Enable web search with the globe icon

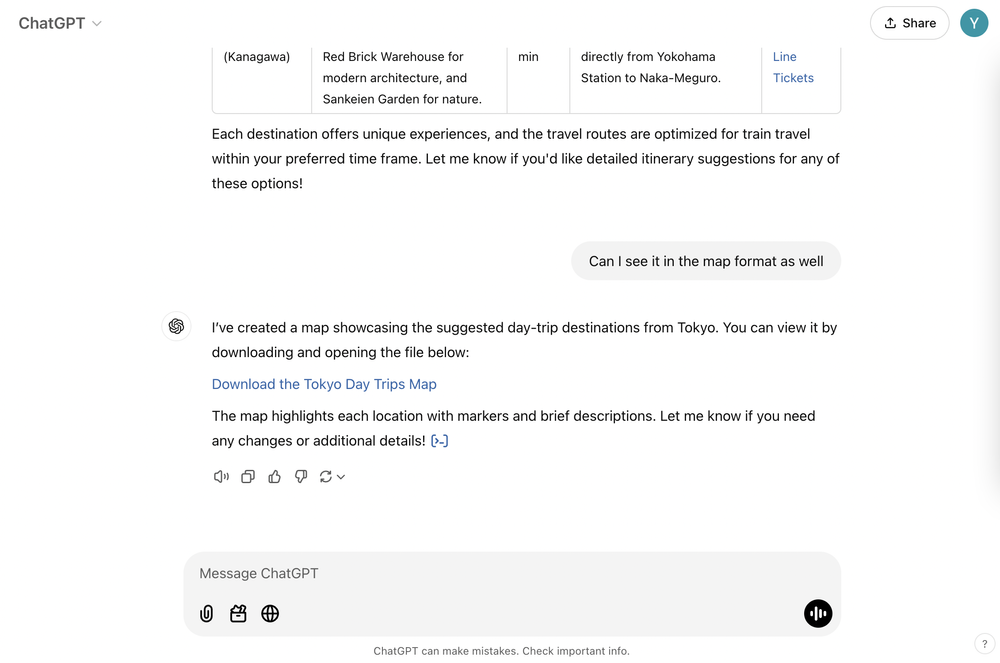[x=270, y=613]
